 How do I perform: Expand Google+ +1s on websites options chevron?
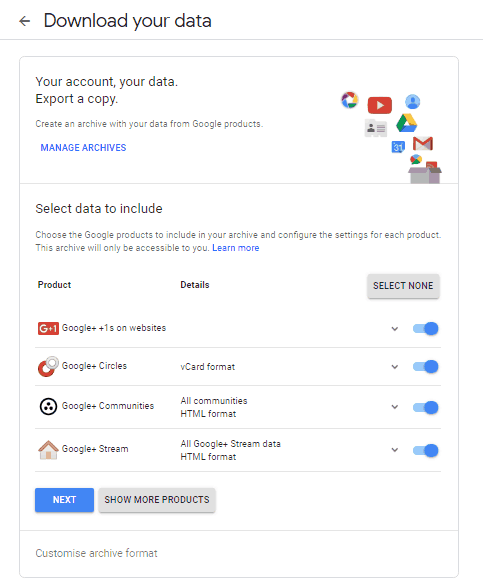click(395, 329)
